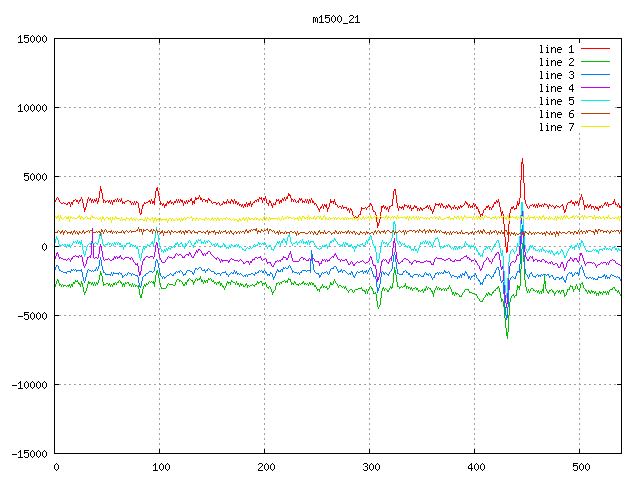Select the 'line 4' legend label
Image resolution: width=640 pixels, height=480 pixels.
click(x=556, y=88)
